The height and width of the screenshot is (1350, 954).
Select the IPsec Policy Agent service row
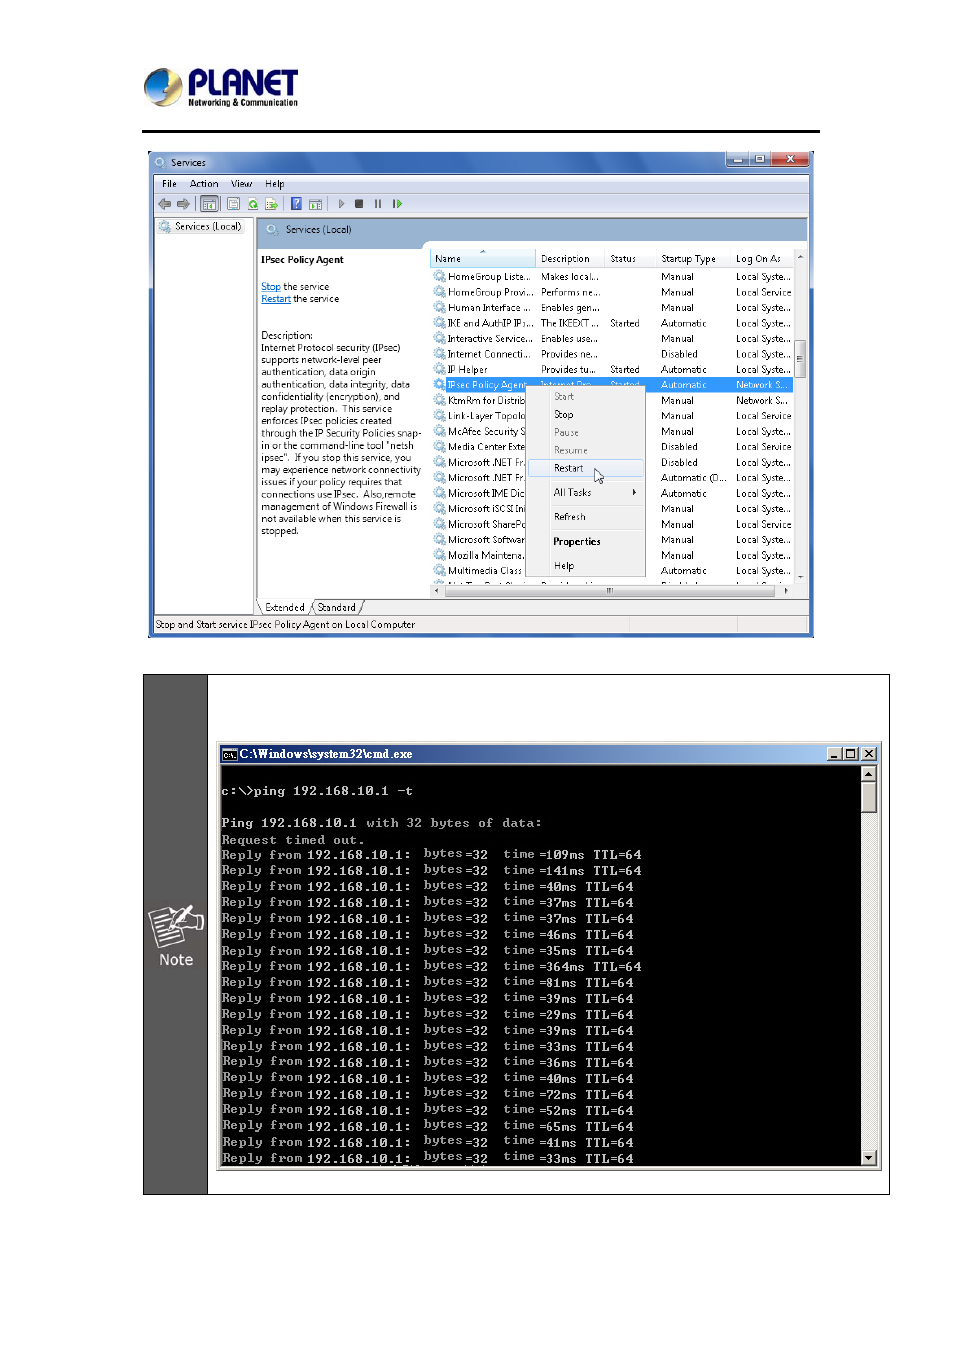pyautogui.click(x=612, y=385)
